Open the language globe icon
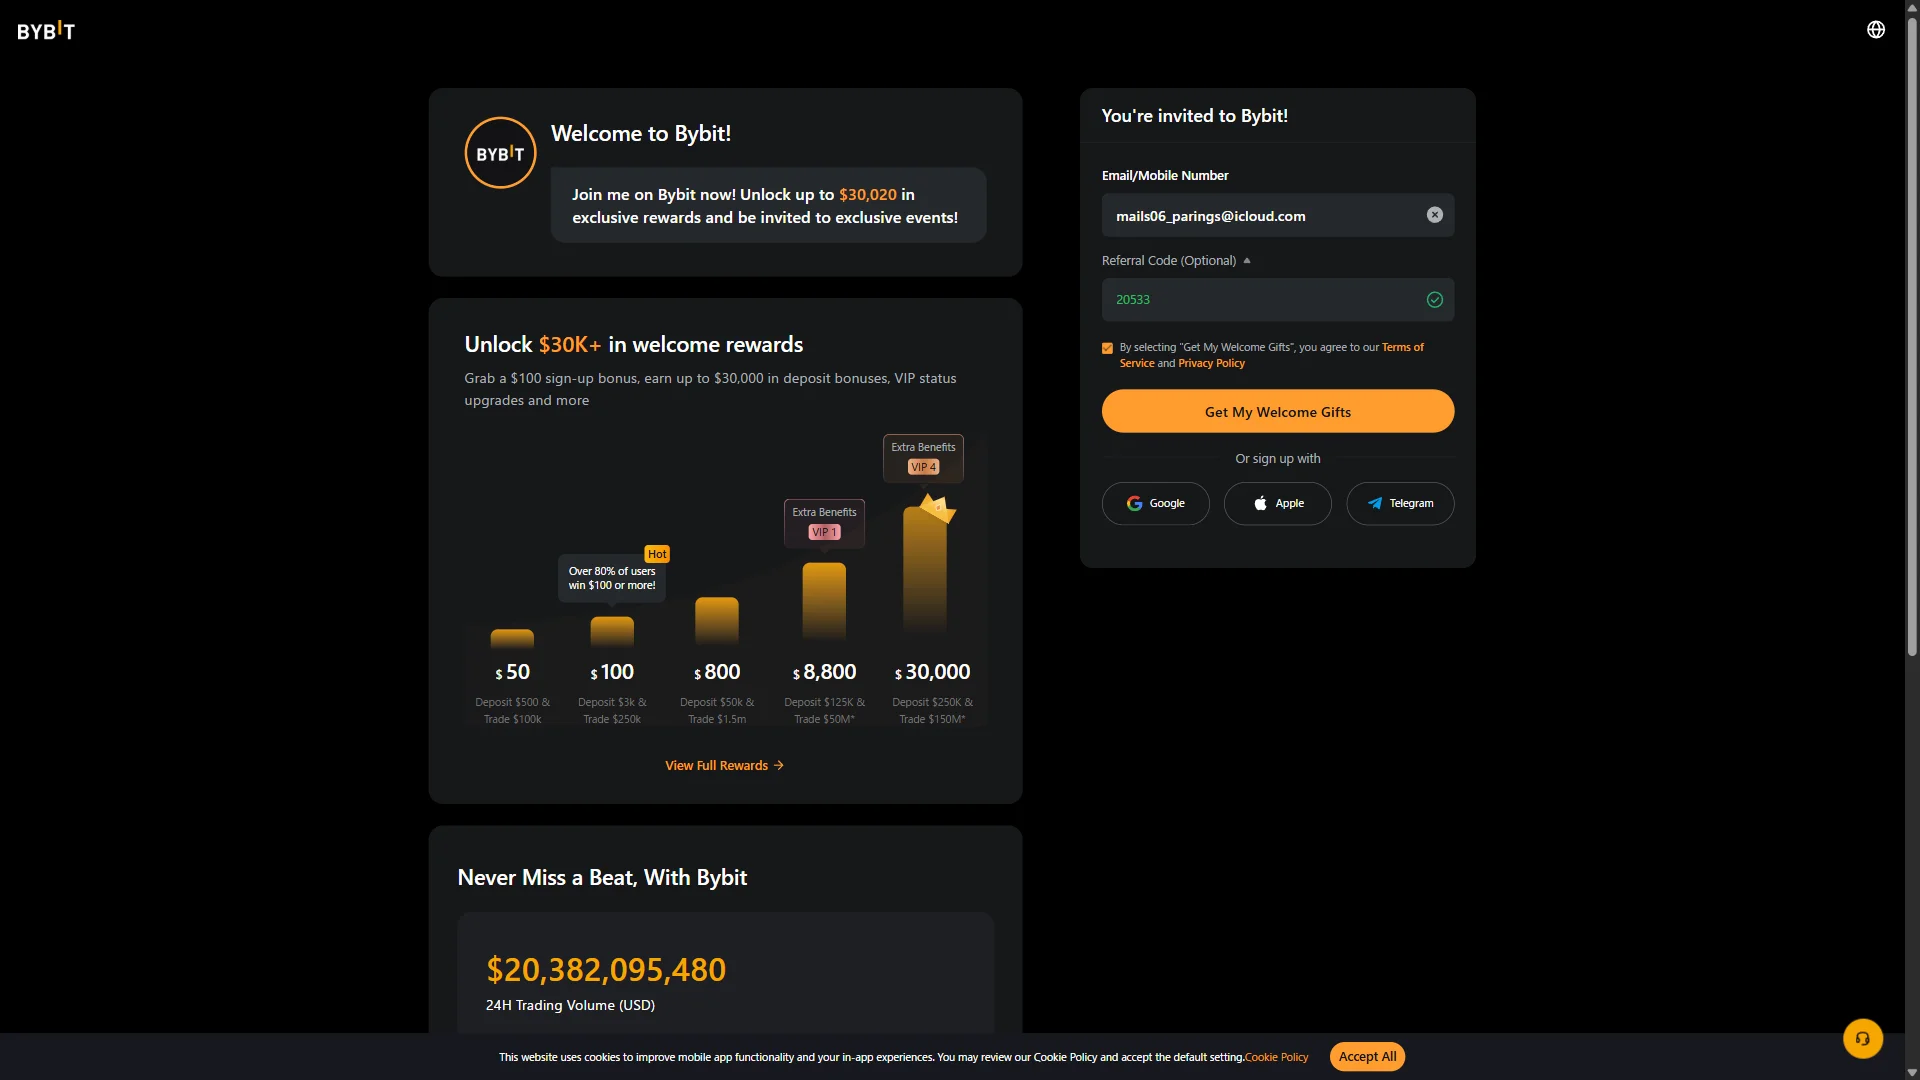1920x1080 pixels. click(1876, 30)
